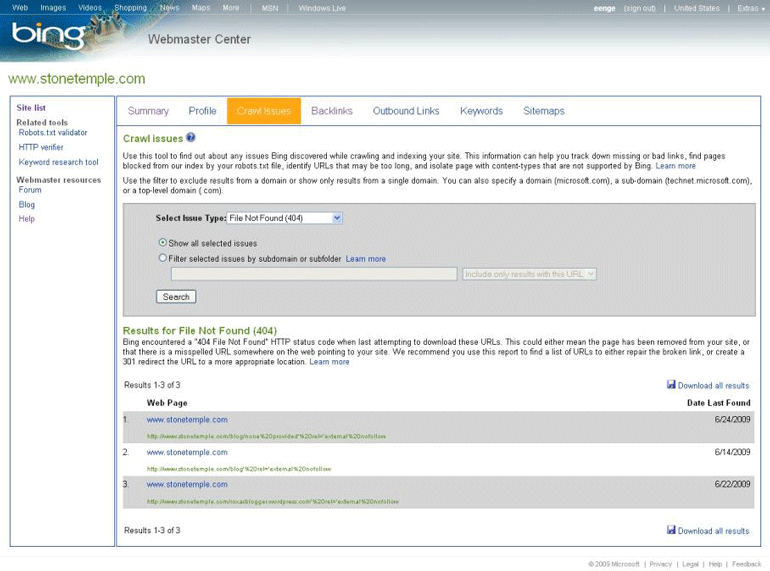Open Videos in top navigation
Screen dimensions: 770x571
tap(90, 8)
